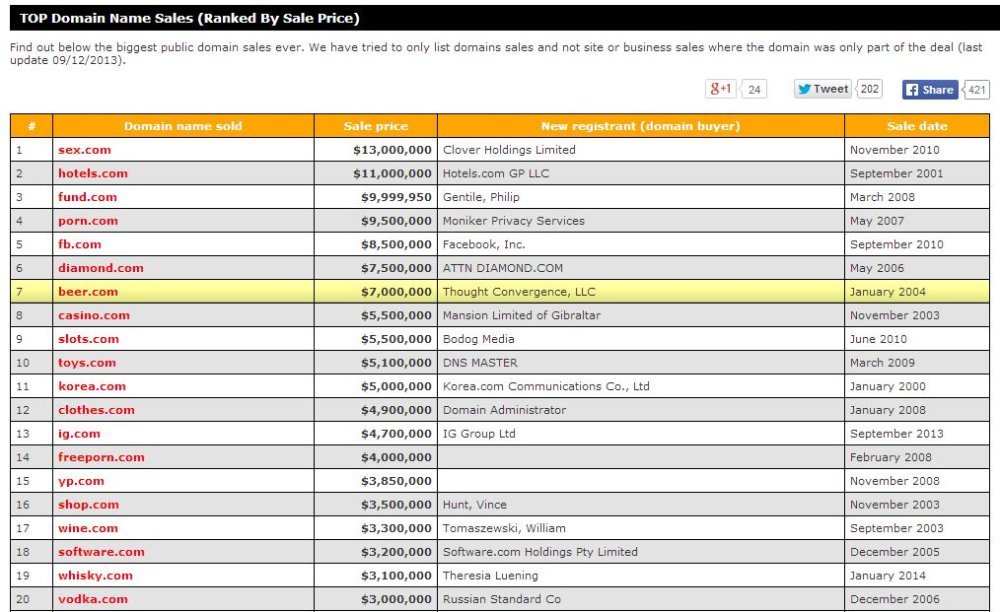Open the toys.com domain link

click(x=87, y=363)
